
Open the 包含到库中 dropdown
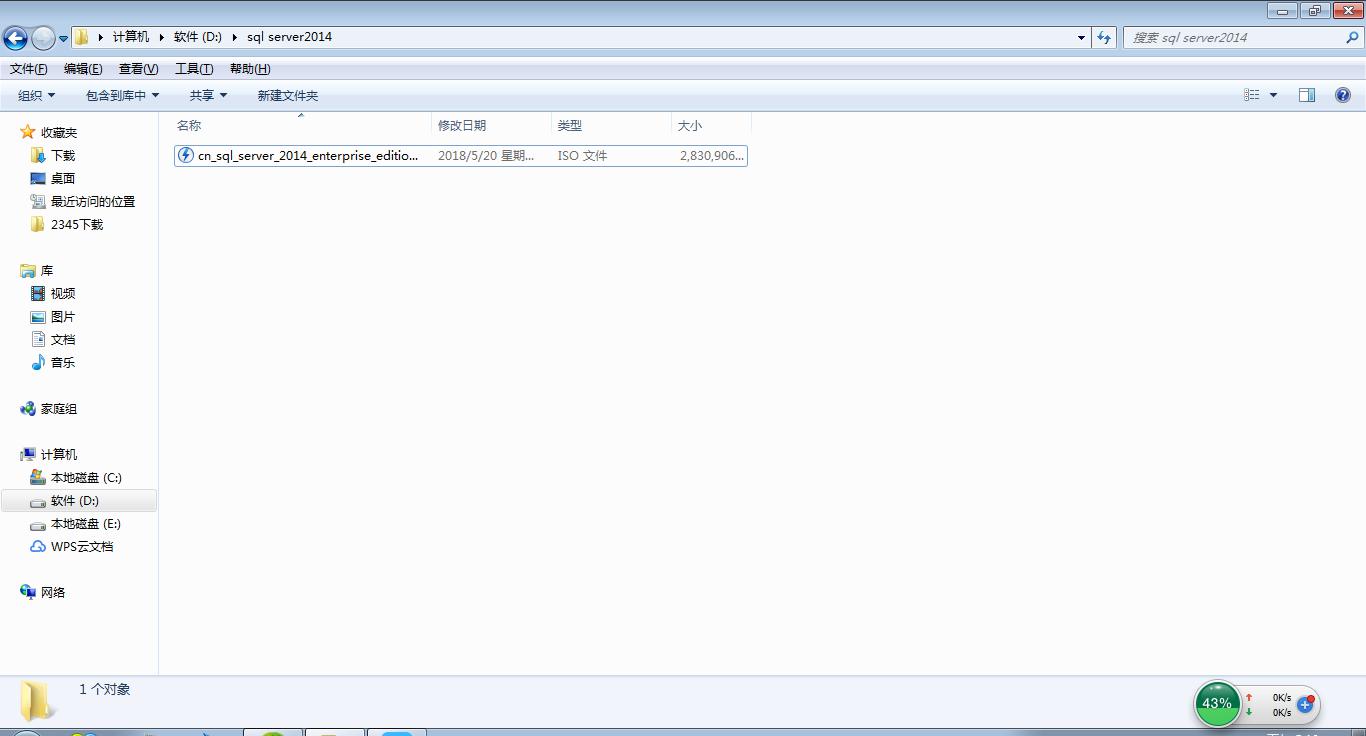tap(122, 95)
